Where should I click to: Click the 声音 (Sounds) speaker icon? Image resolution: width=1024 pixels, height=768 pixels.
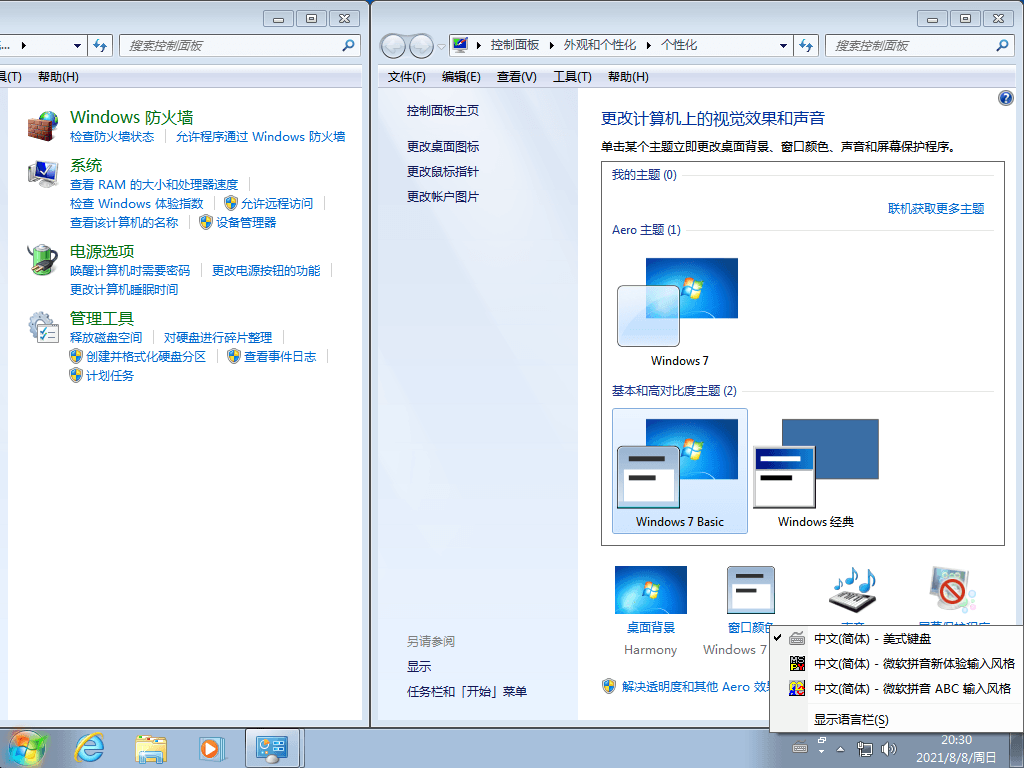pyautogui.click(x=851, y=589)
